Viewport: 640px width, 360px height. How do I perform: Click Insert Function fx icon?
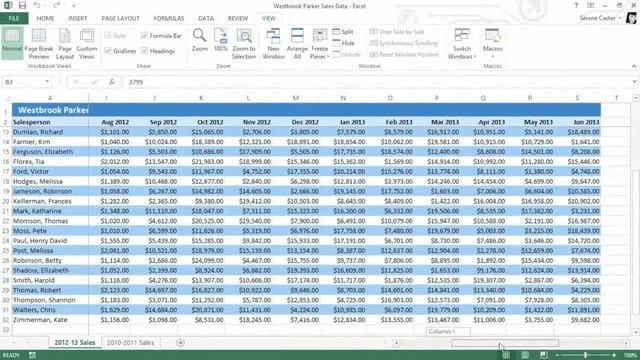pyautogui.click(x=112, y=82)
